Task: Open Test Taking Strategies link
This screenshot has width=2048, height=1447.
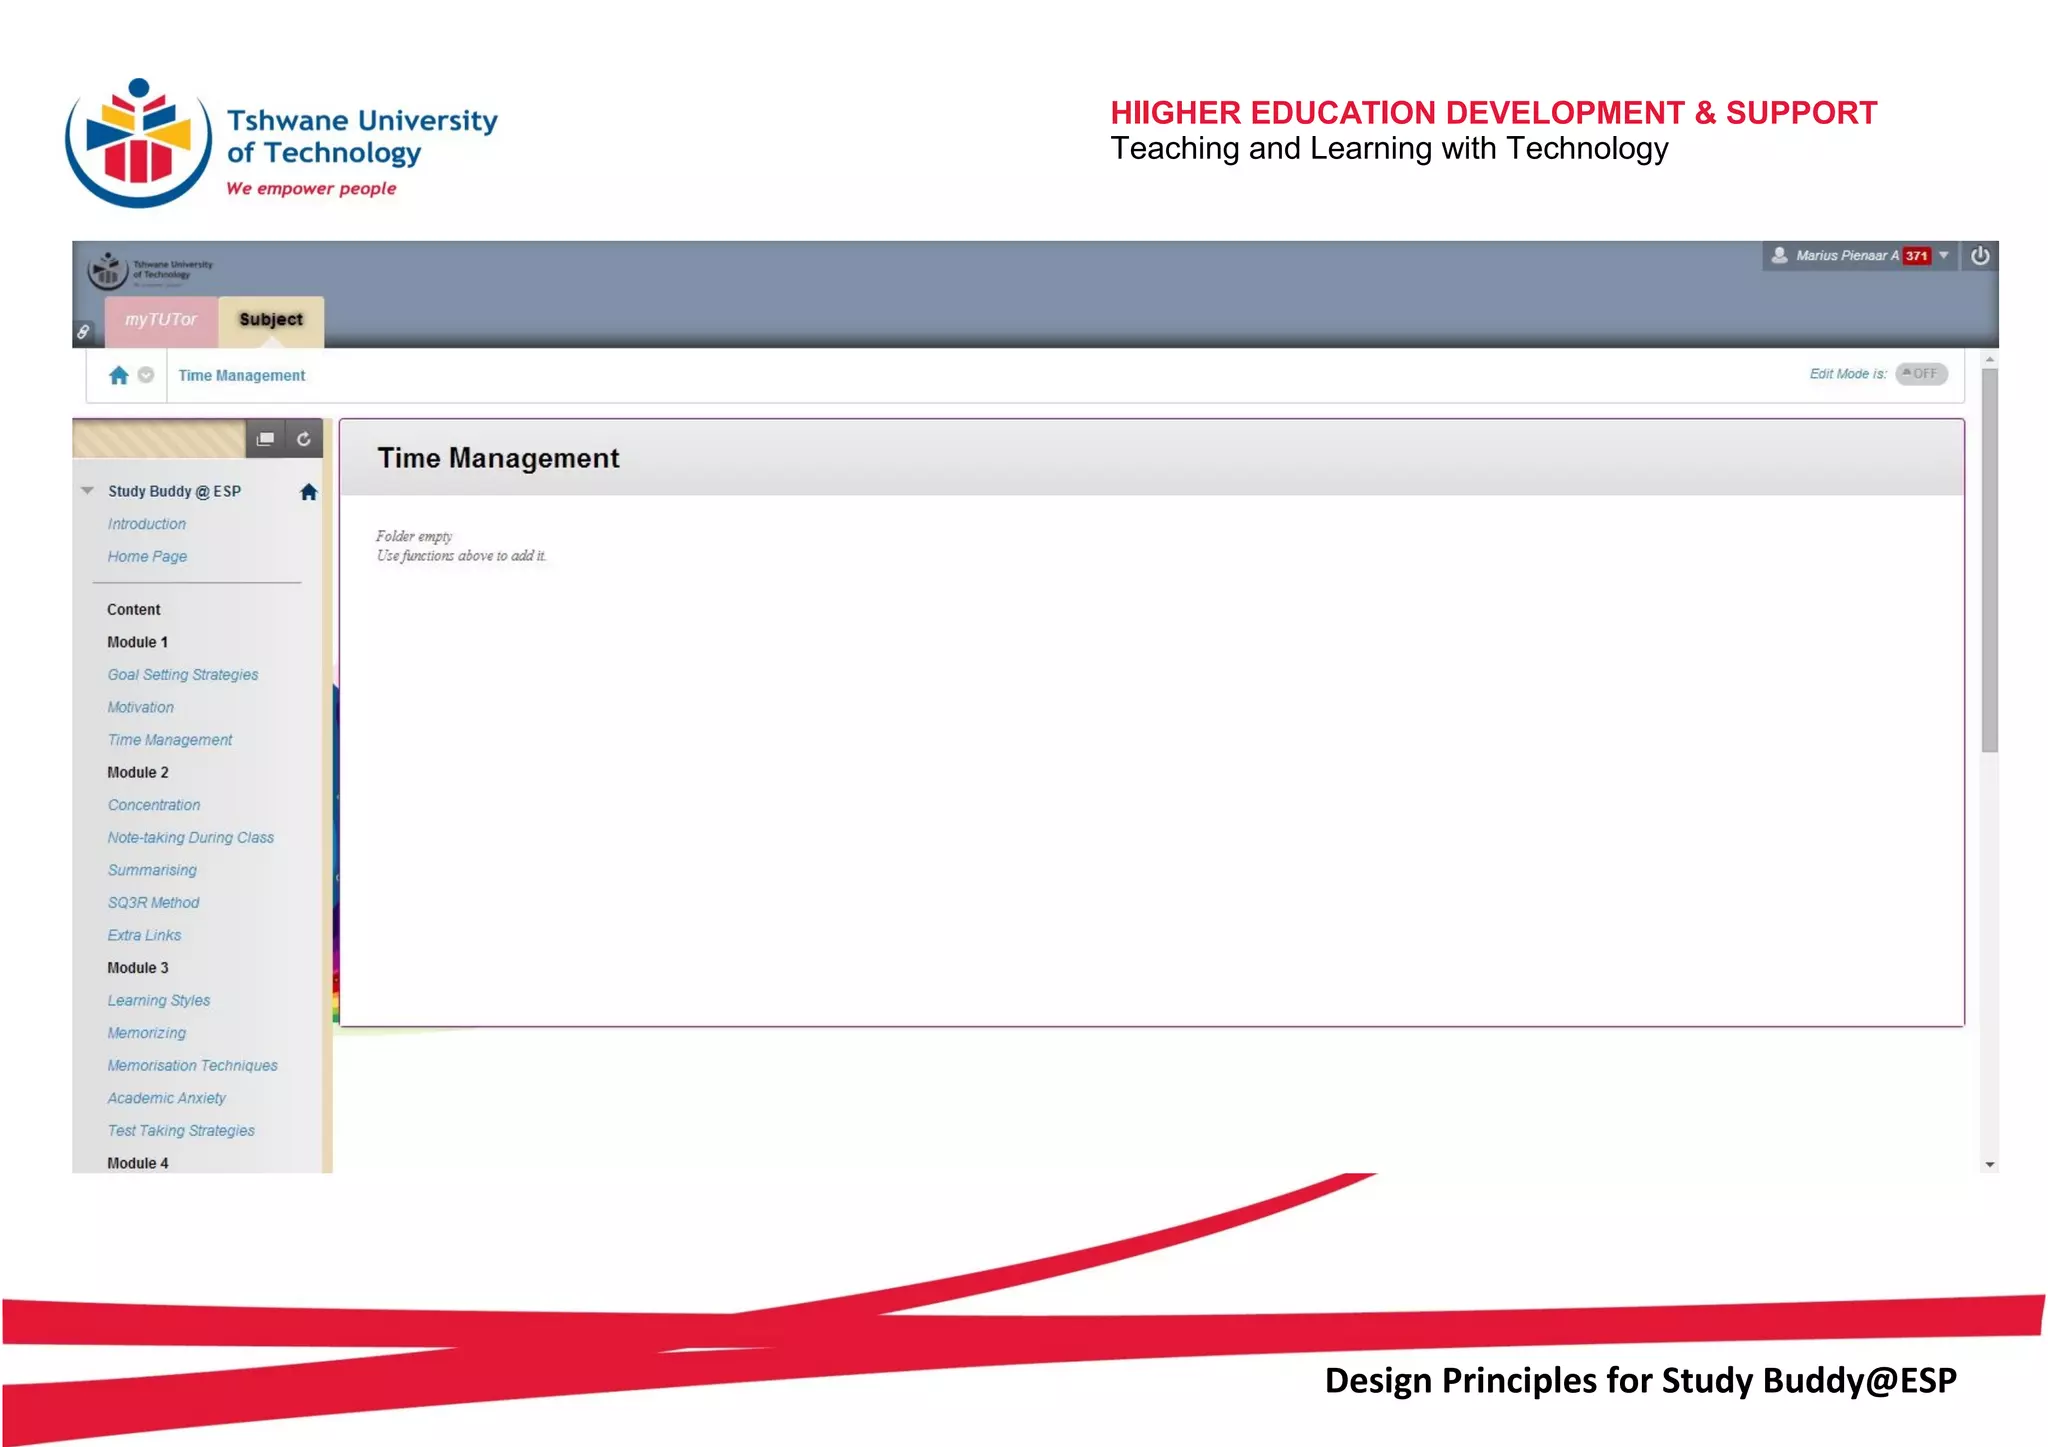Action: pos(181,1131)
